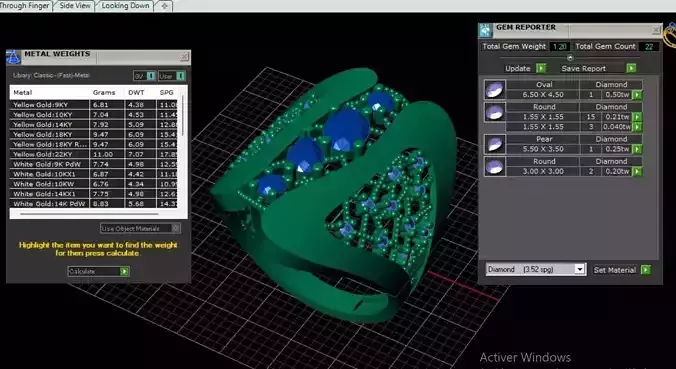Select the White Gold:14K PdW row
676x369 pixels.
click(x=94, y=203)
